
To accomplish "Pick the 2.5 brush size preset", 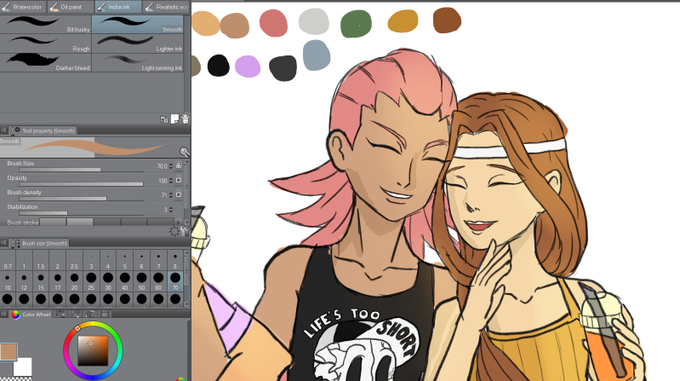I will pos(74,260).
